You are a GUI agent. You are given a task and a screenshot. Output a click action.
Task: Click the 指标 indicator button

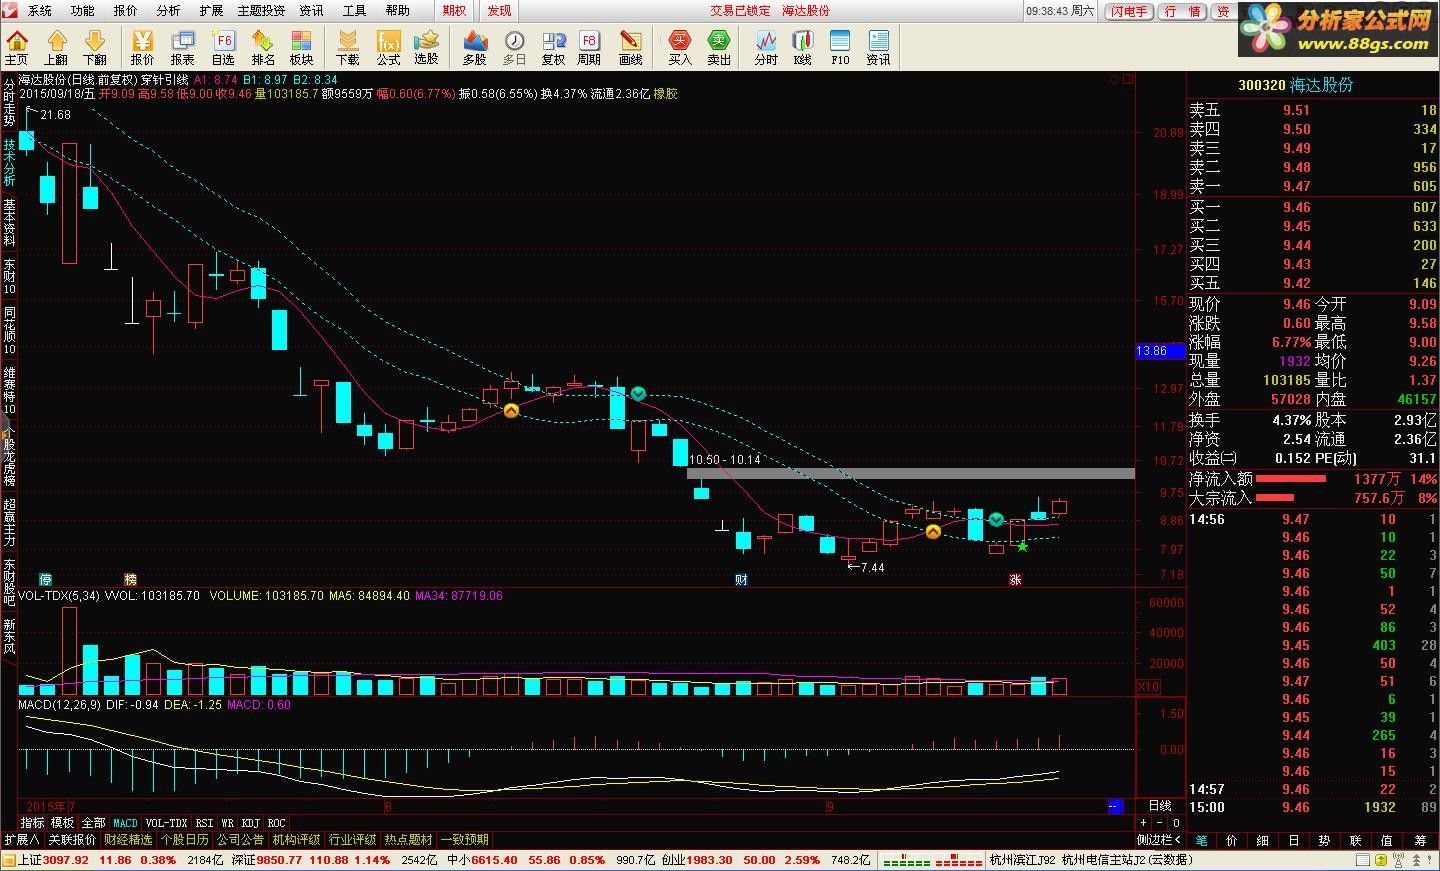pyautogui.click(x=32, y=823)
